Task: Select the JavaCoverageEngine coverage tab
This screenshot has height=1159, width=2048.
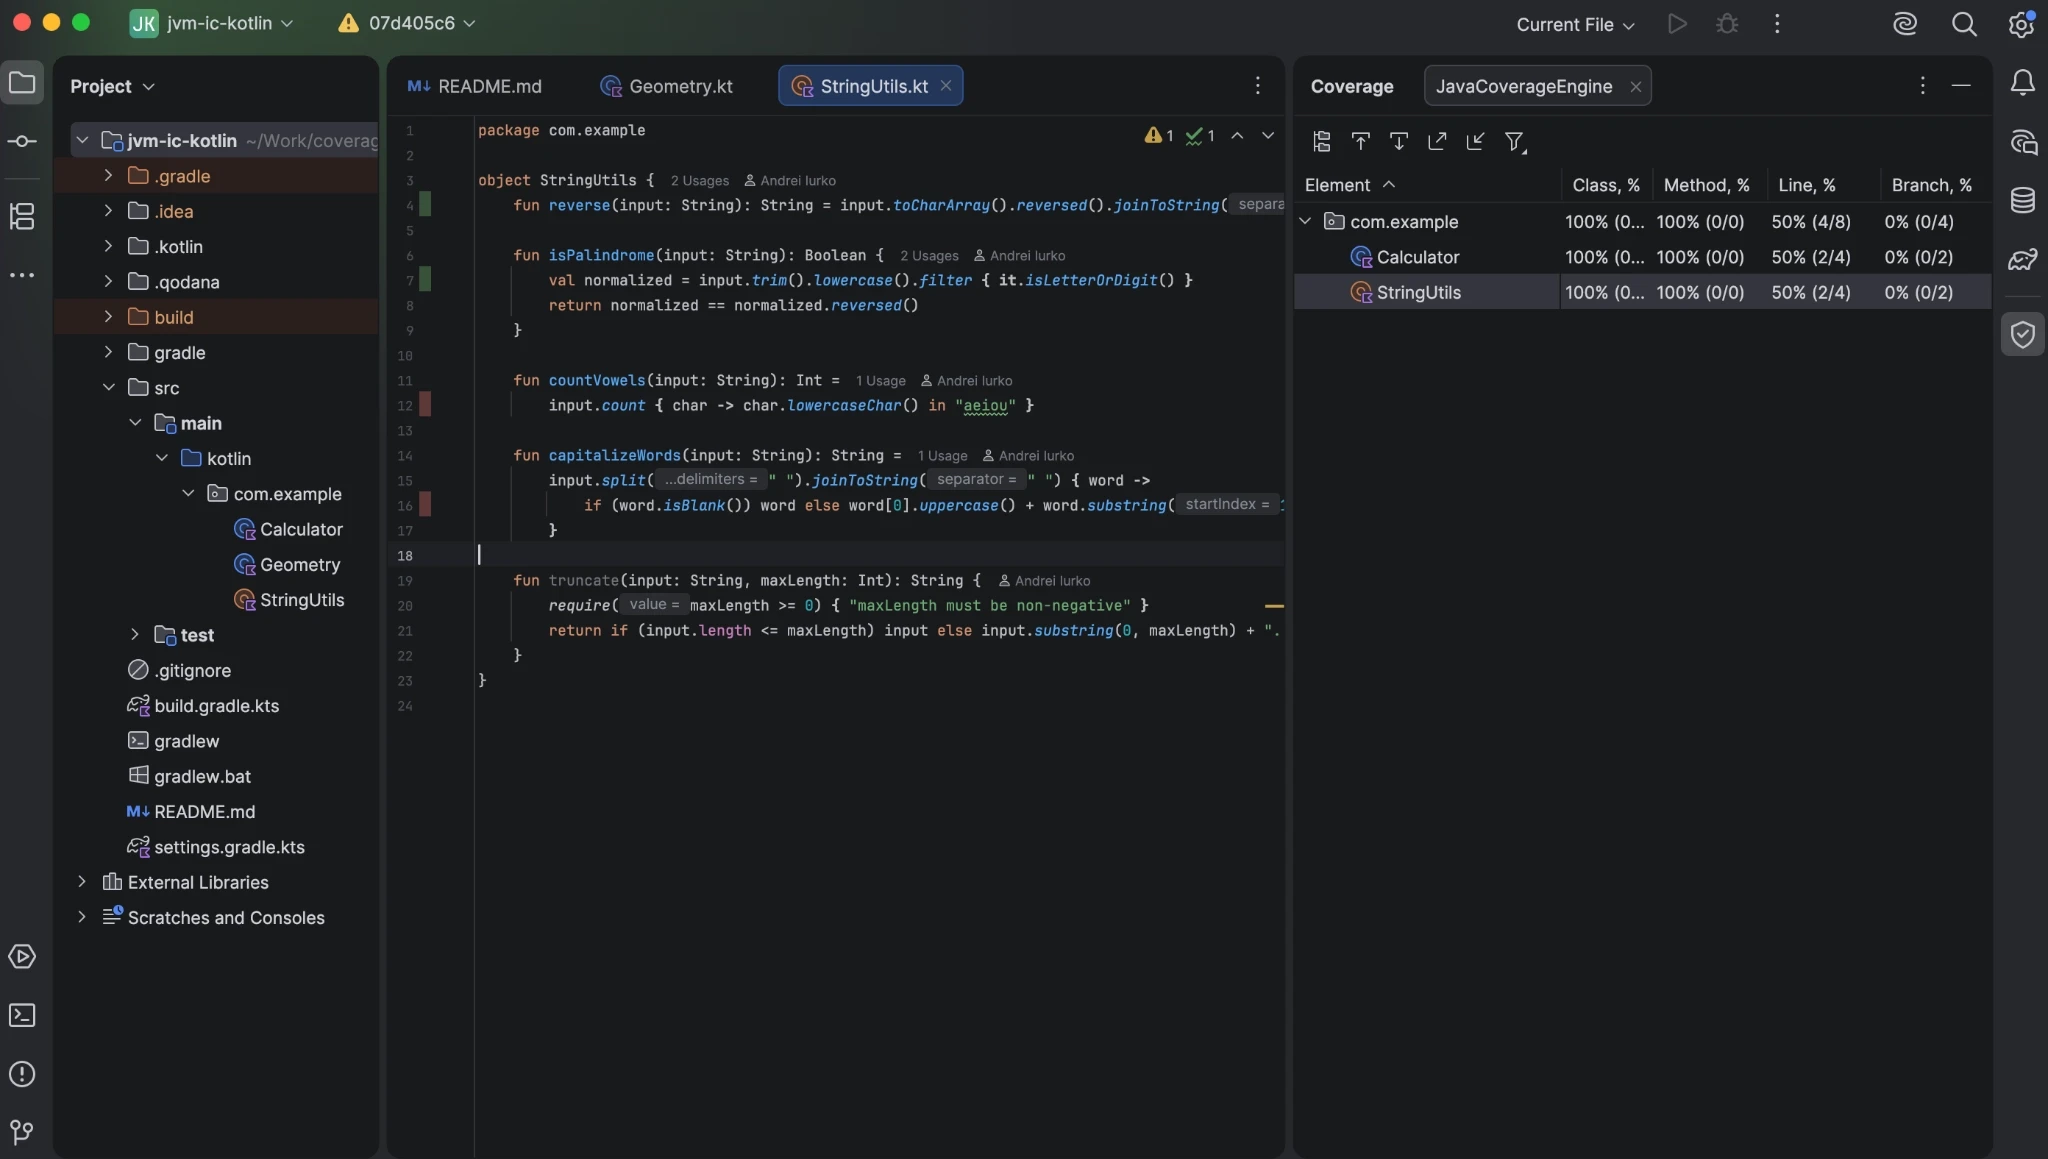Action: (1524, 86)
